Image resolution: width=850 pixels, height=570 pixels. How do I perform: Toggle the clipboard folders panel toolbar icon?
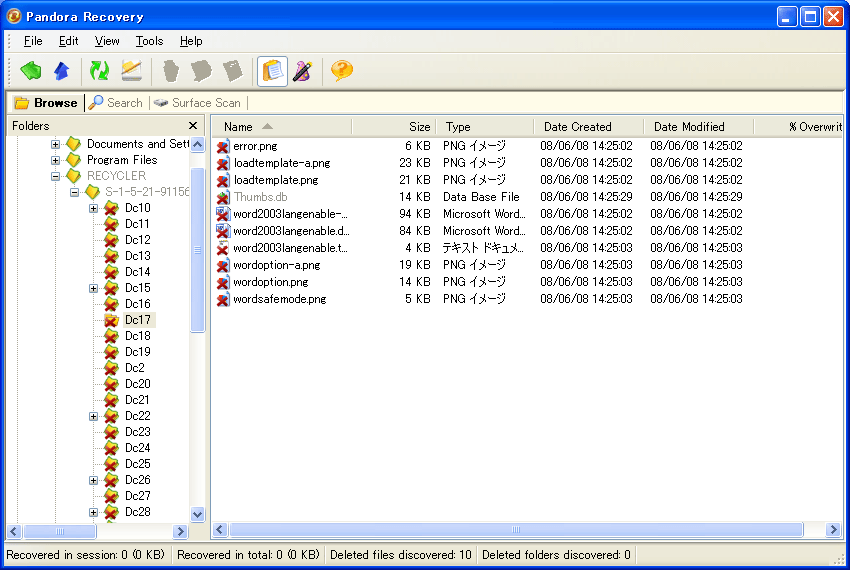point(273,71)
